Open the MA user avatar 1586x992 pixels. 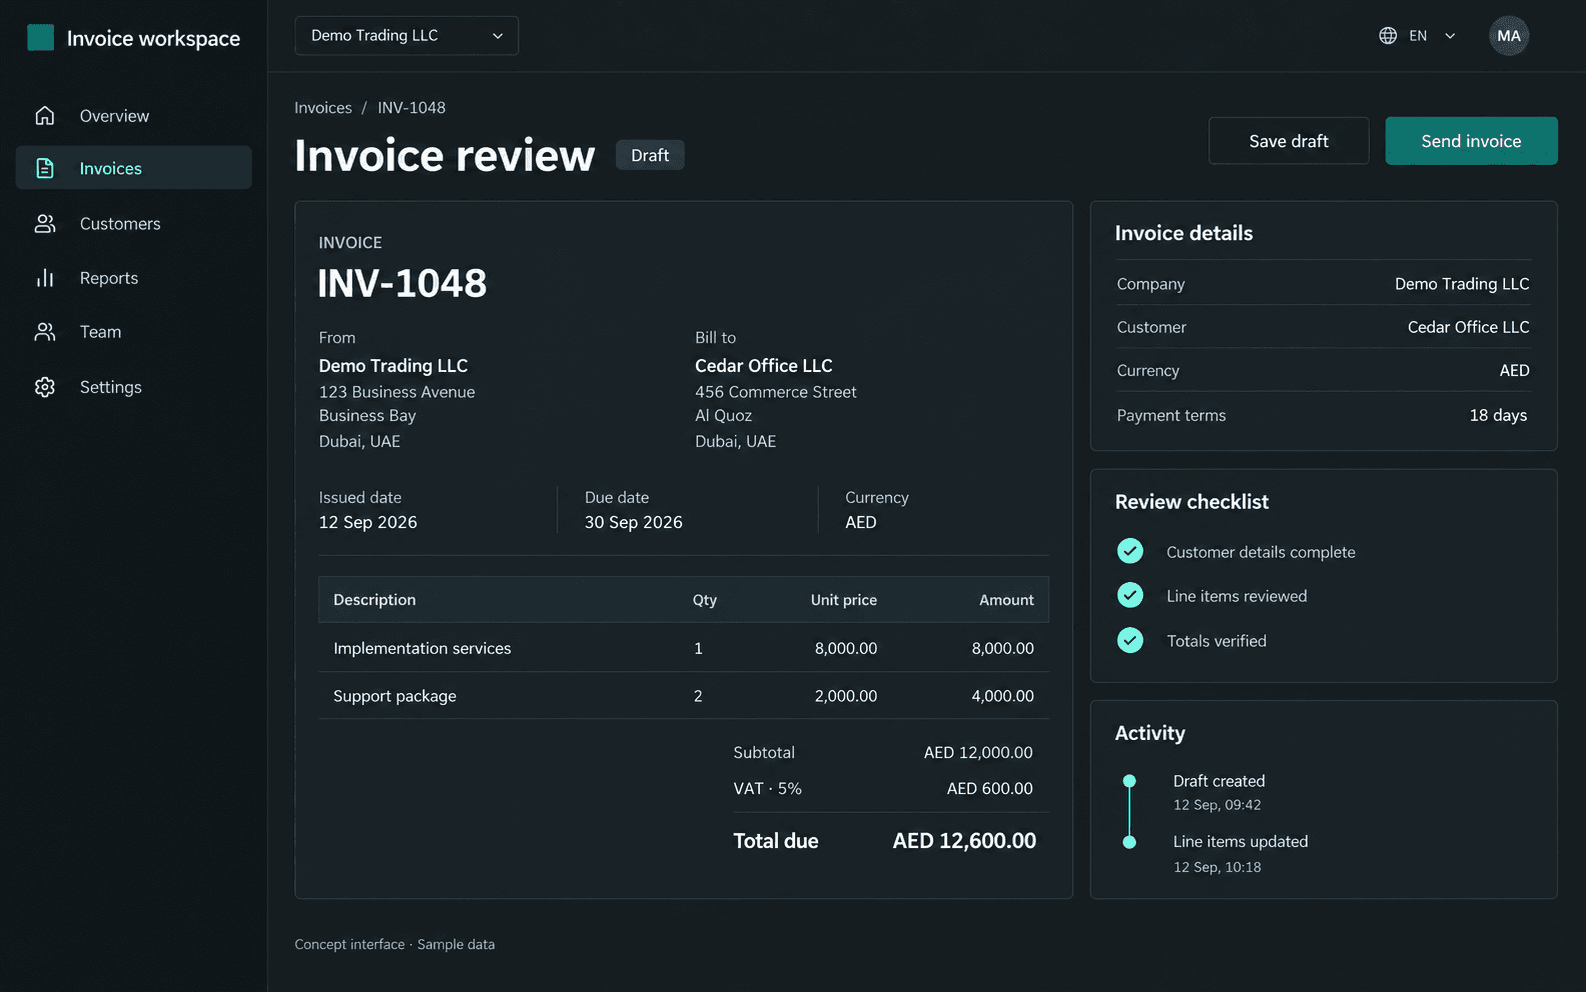pos(1509,36)
